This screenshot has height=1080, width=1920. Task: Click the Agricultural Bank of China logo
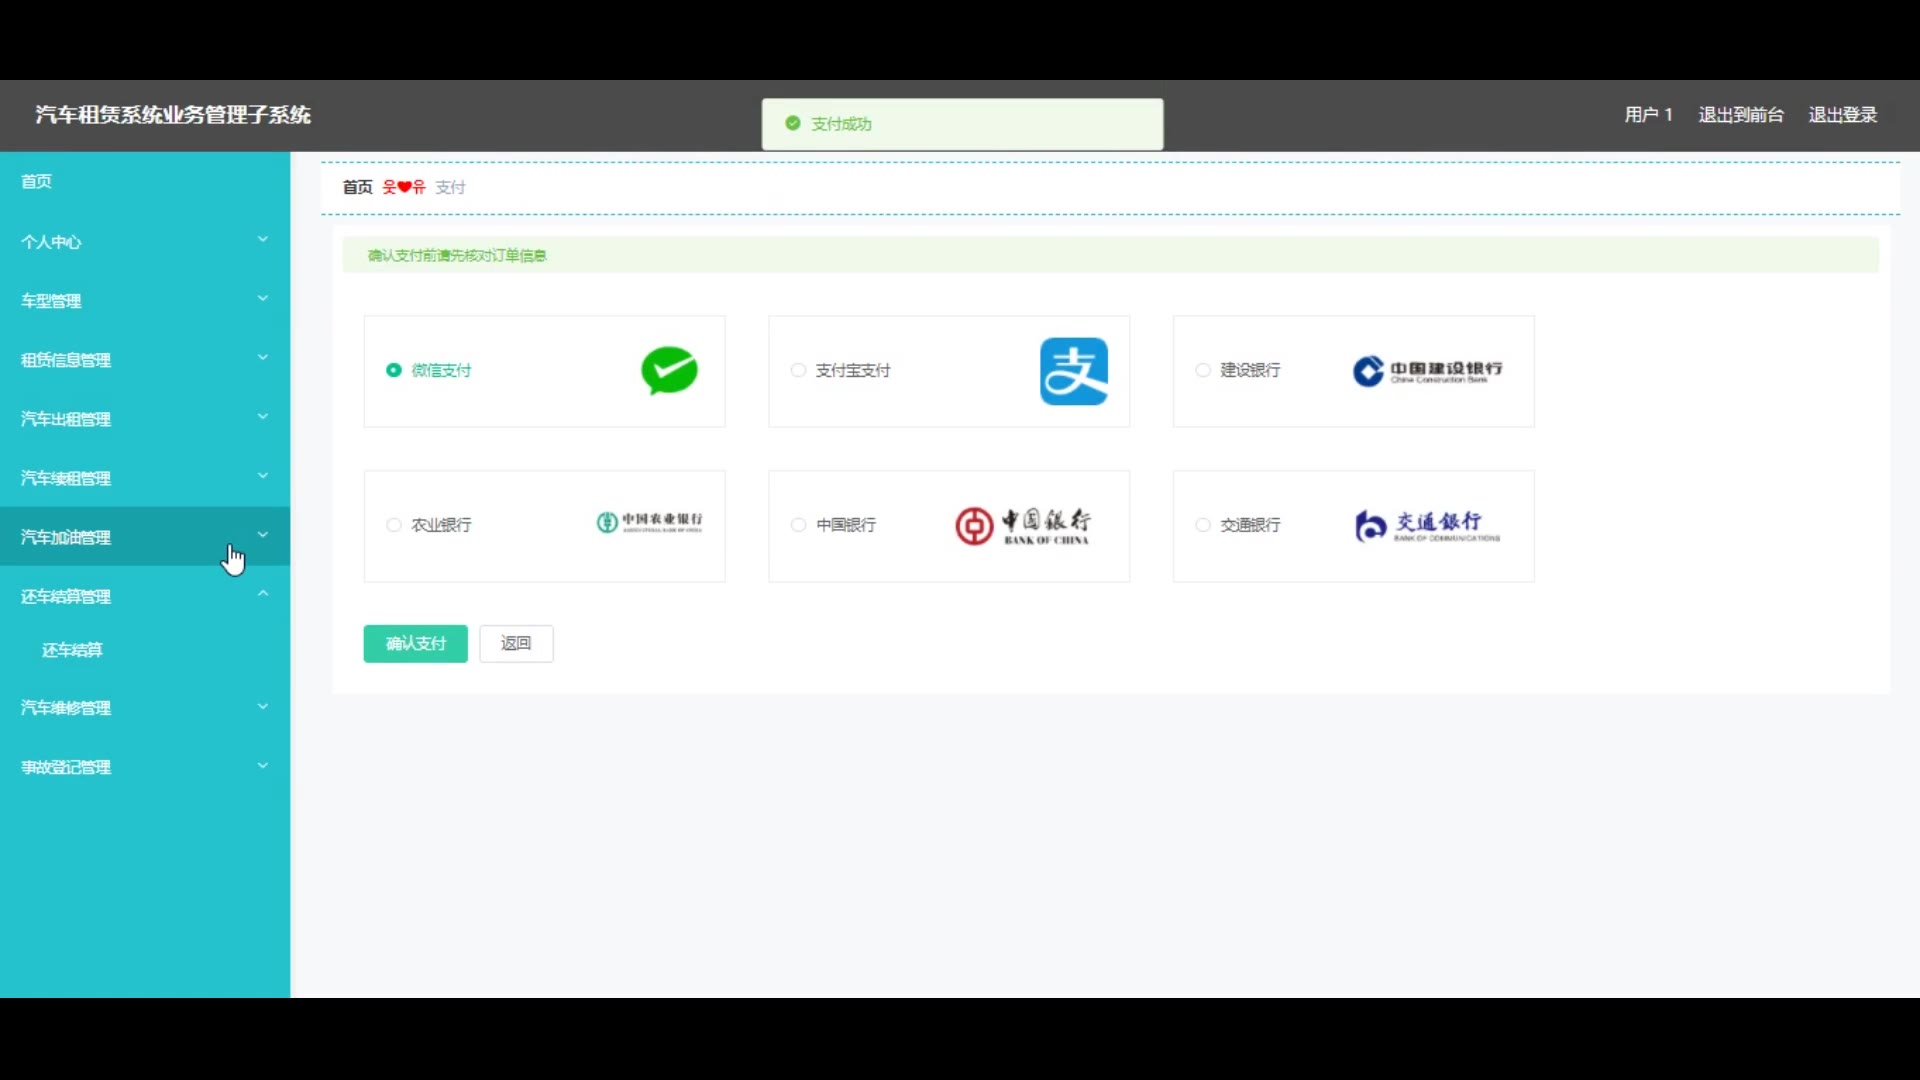click(649, 523)
